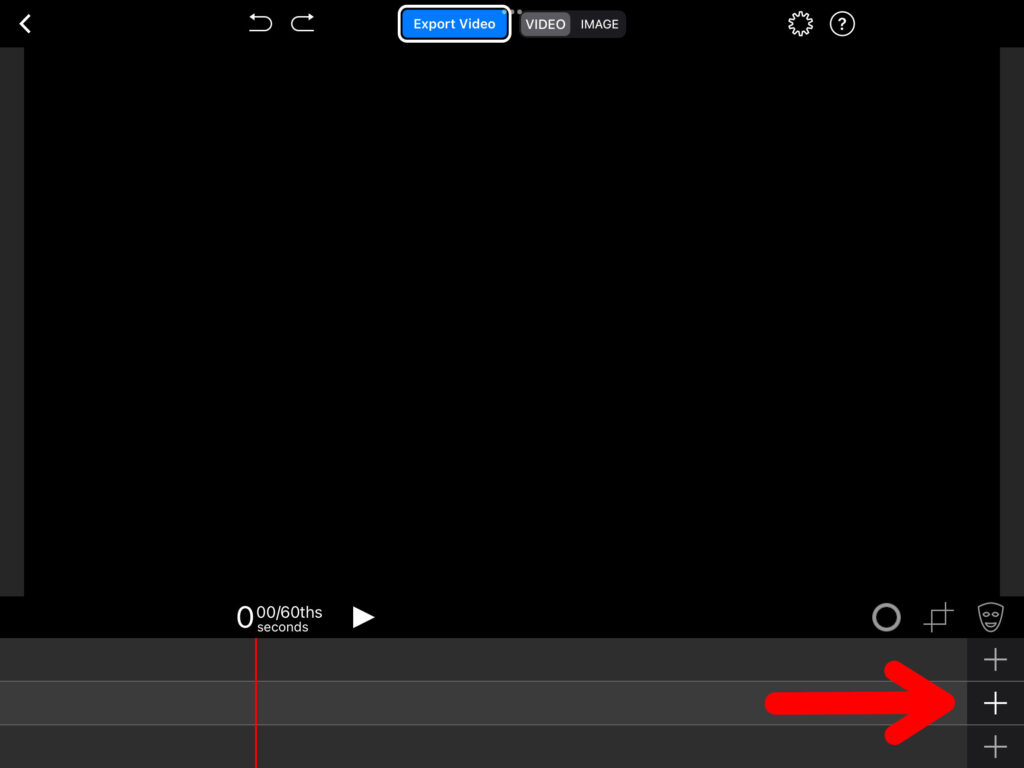Tap the seconds time counter
1024x768 pixels.
(x=280, y=618)
